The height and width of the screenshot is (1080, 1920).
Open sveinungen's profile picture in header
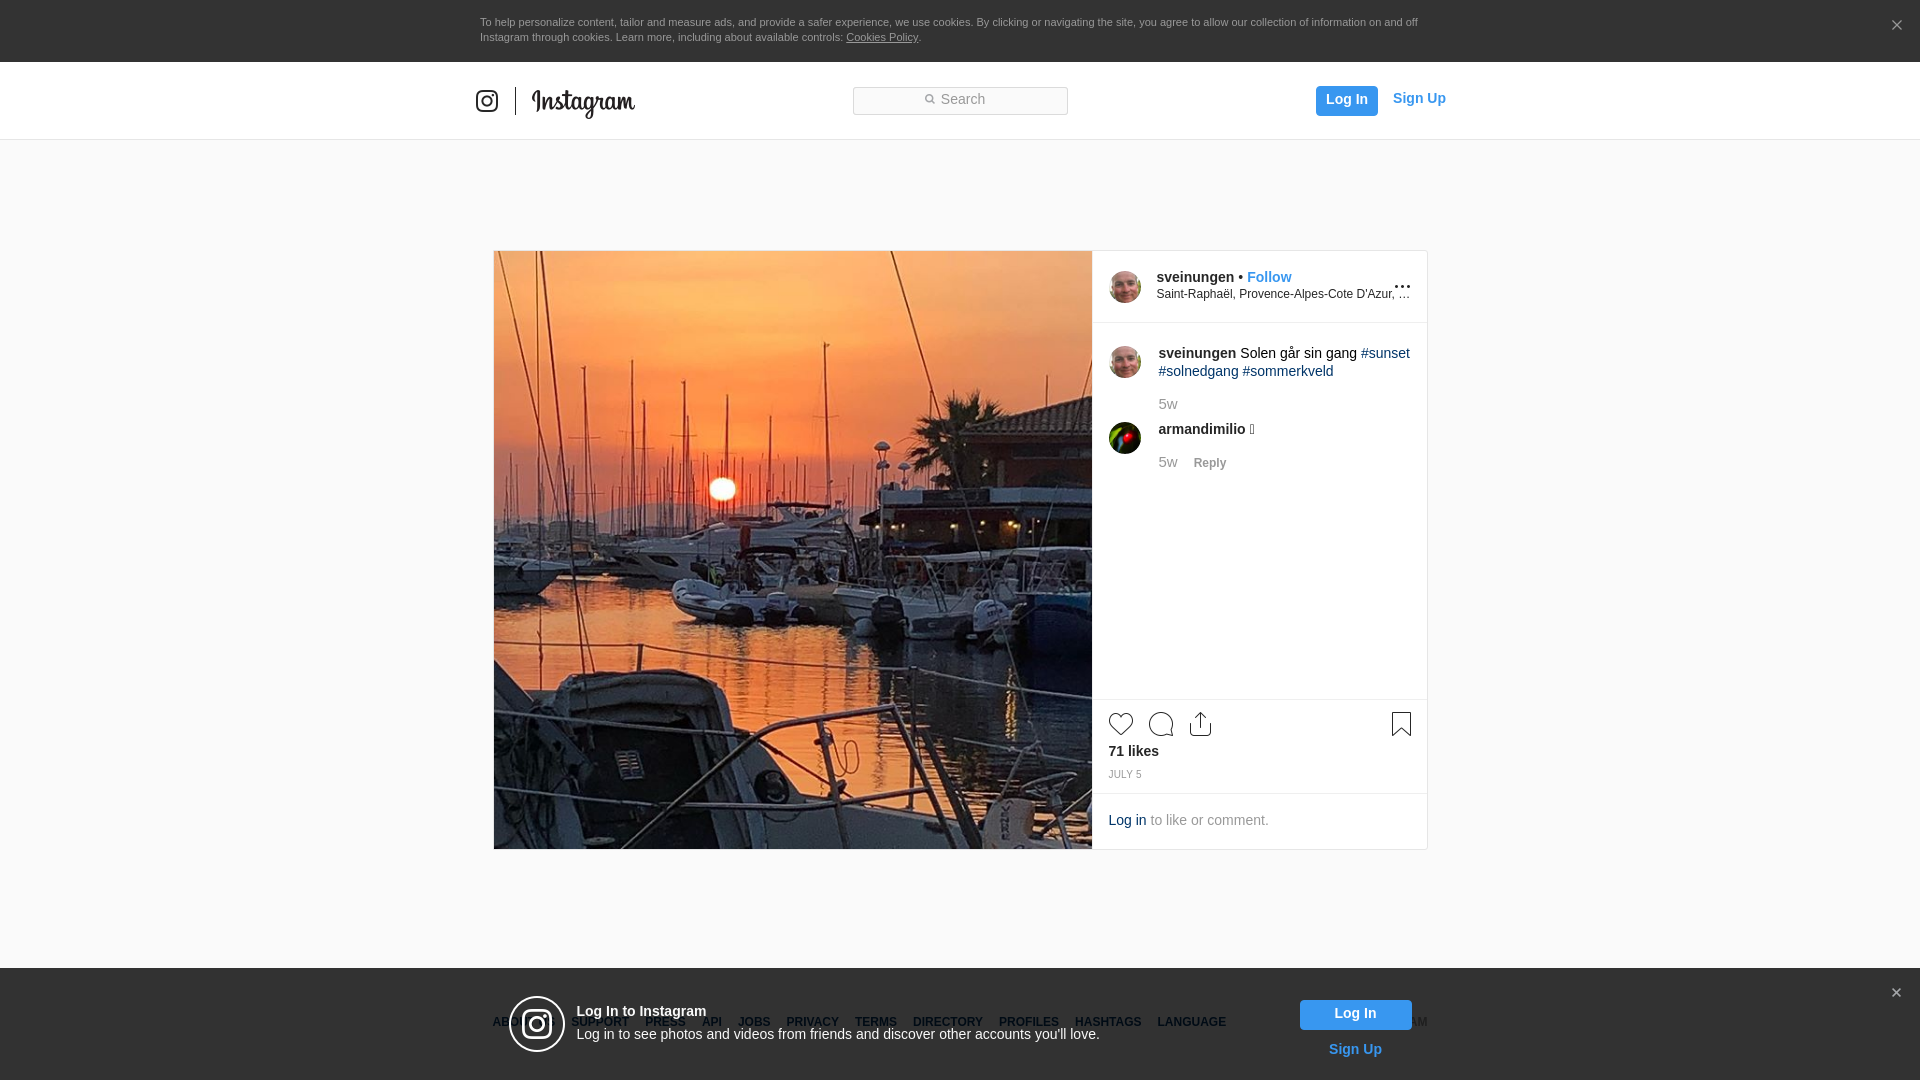(1124, 287)
